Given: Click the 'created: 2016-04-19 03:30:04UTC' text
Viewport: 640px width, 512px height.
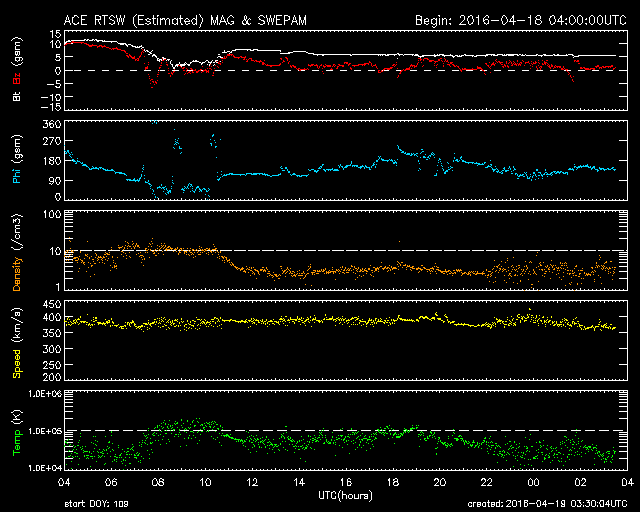Looking at the screenshot, I should click(x=547, y=504).
